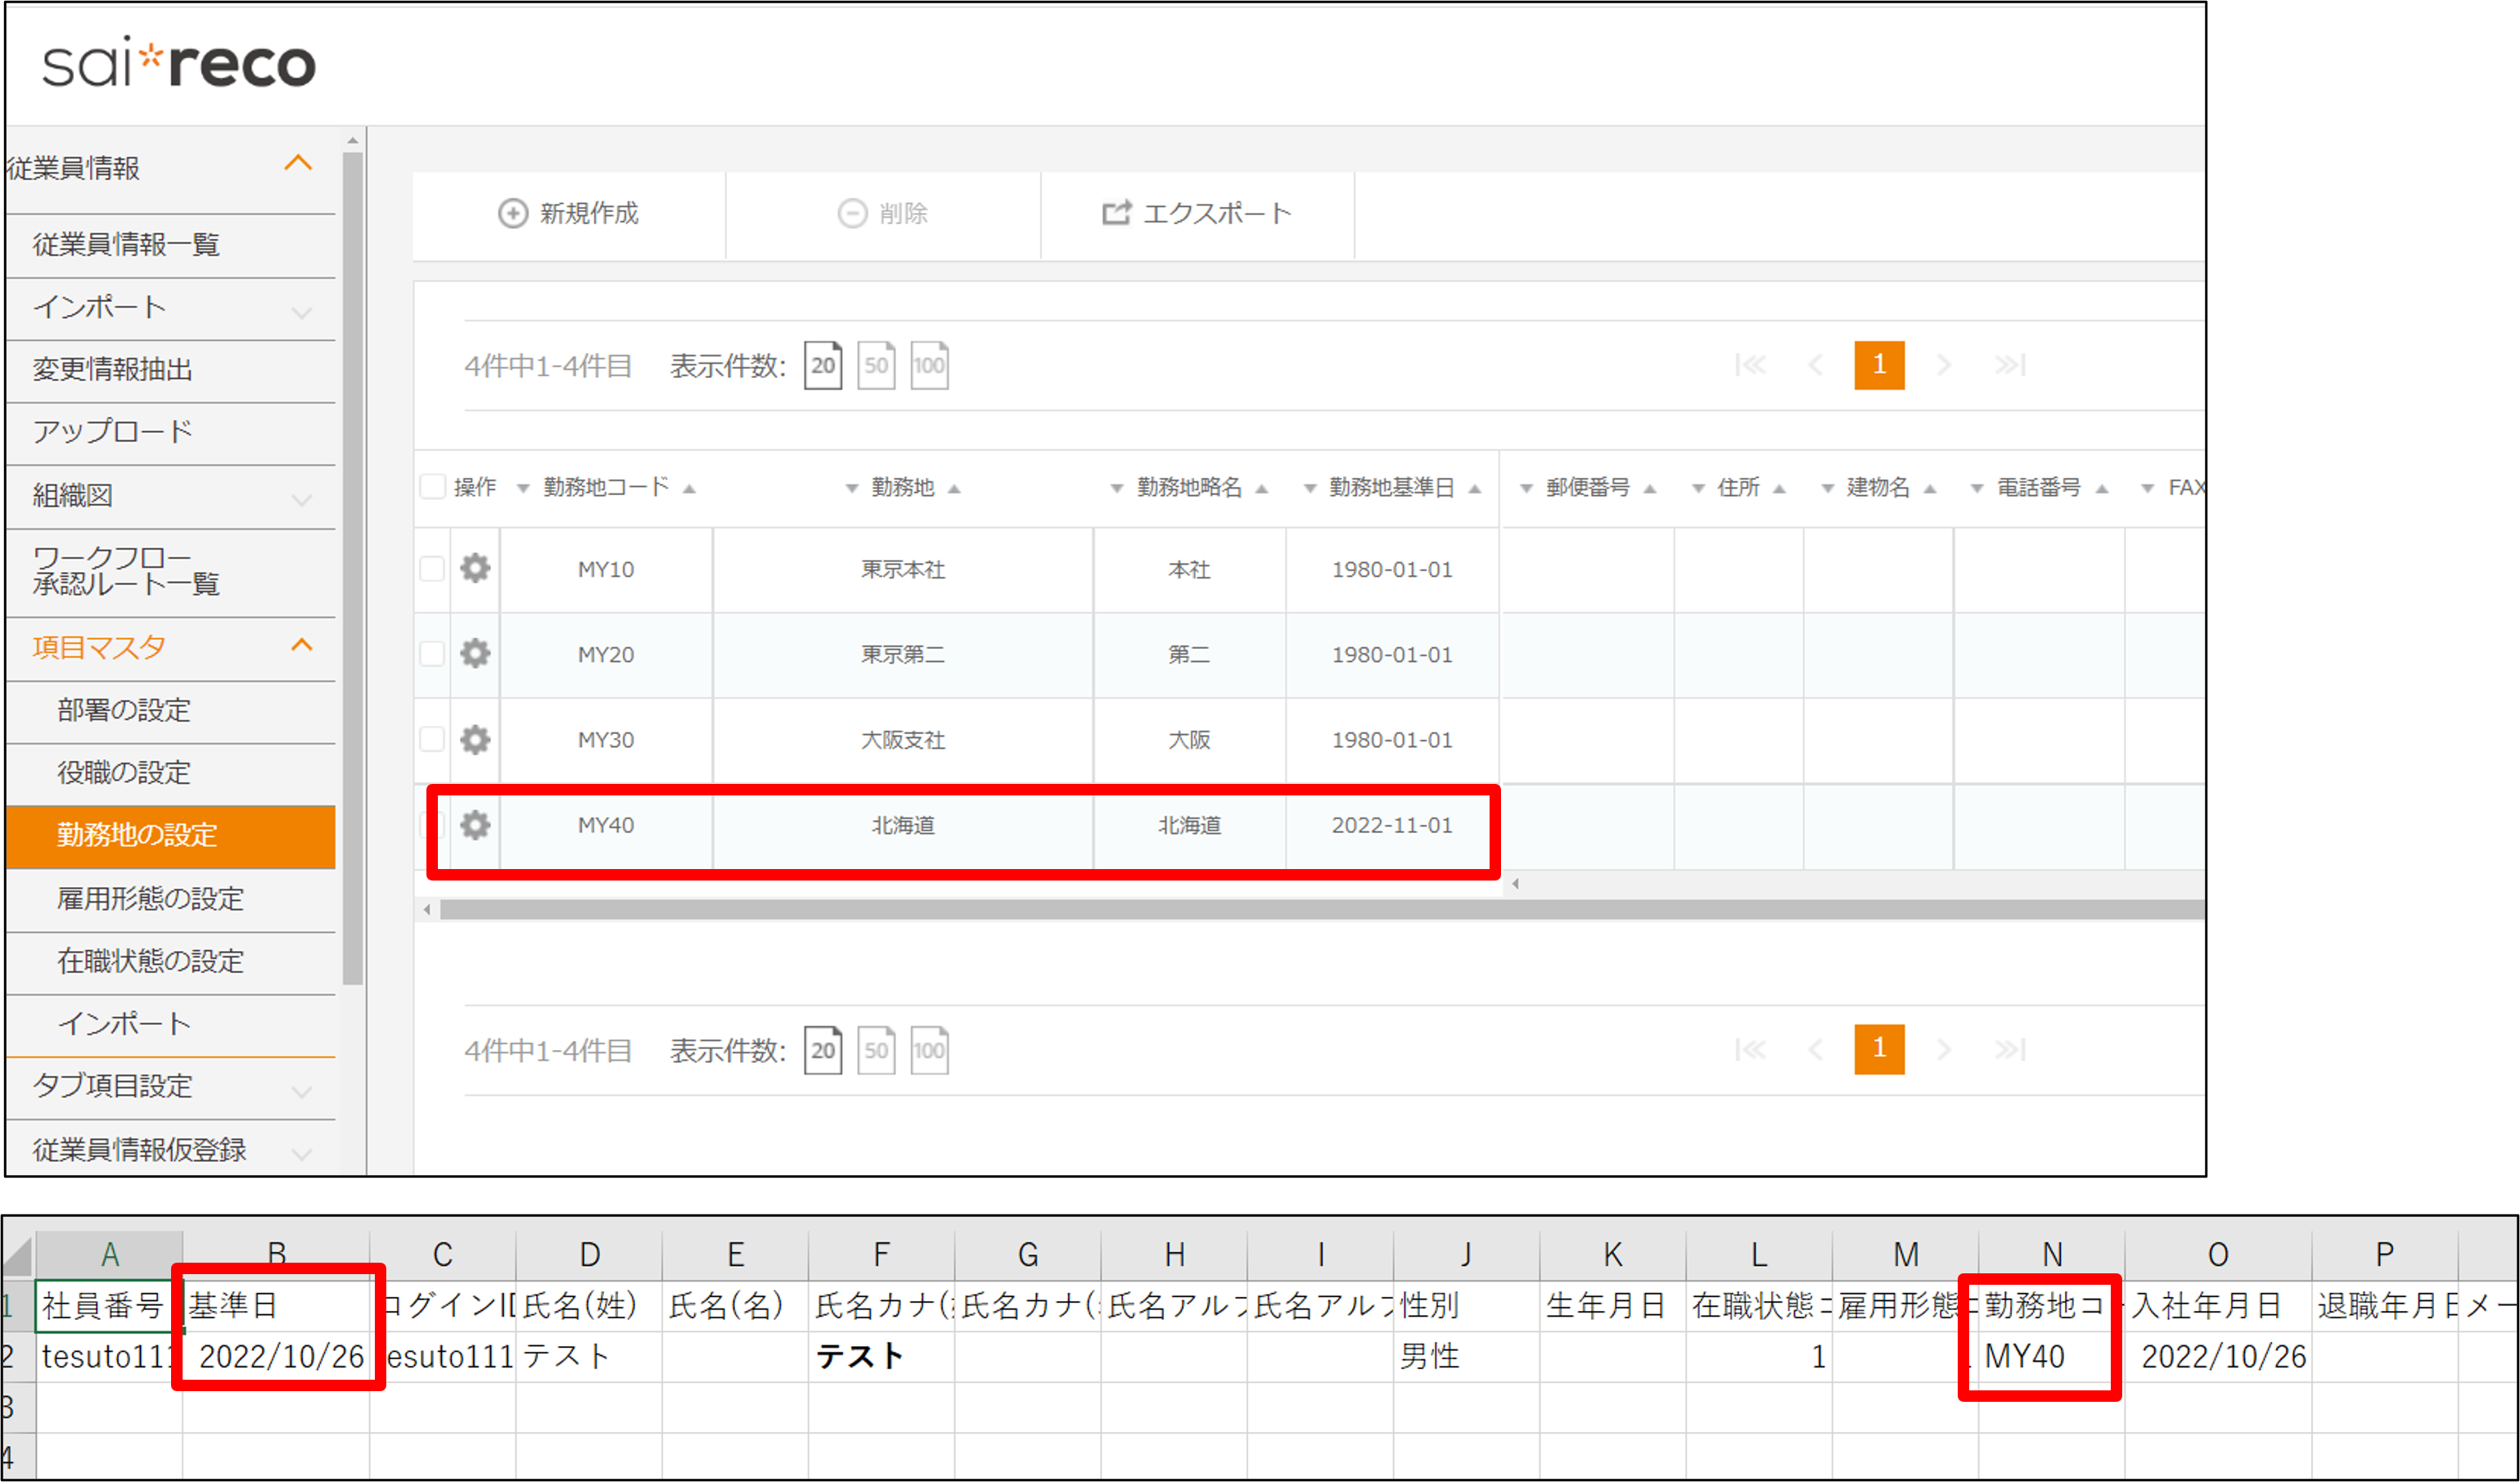Select Excel cell N2 containing MY40
This screenshot has width=2520, height=1482.
point(2052,1357)
